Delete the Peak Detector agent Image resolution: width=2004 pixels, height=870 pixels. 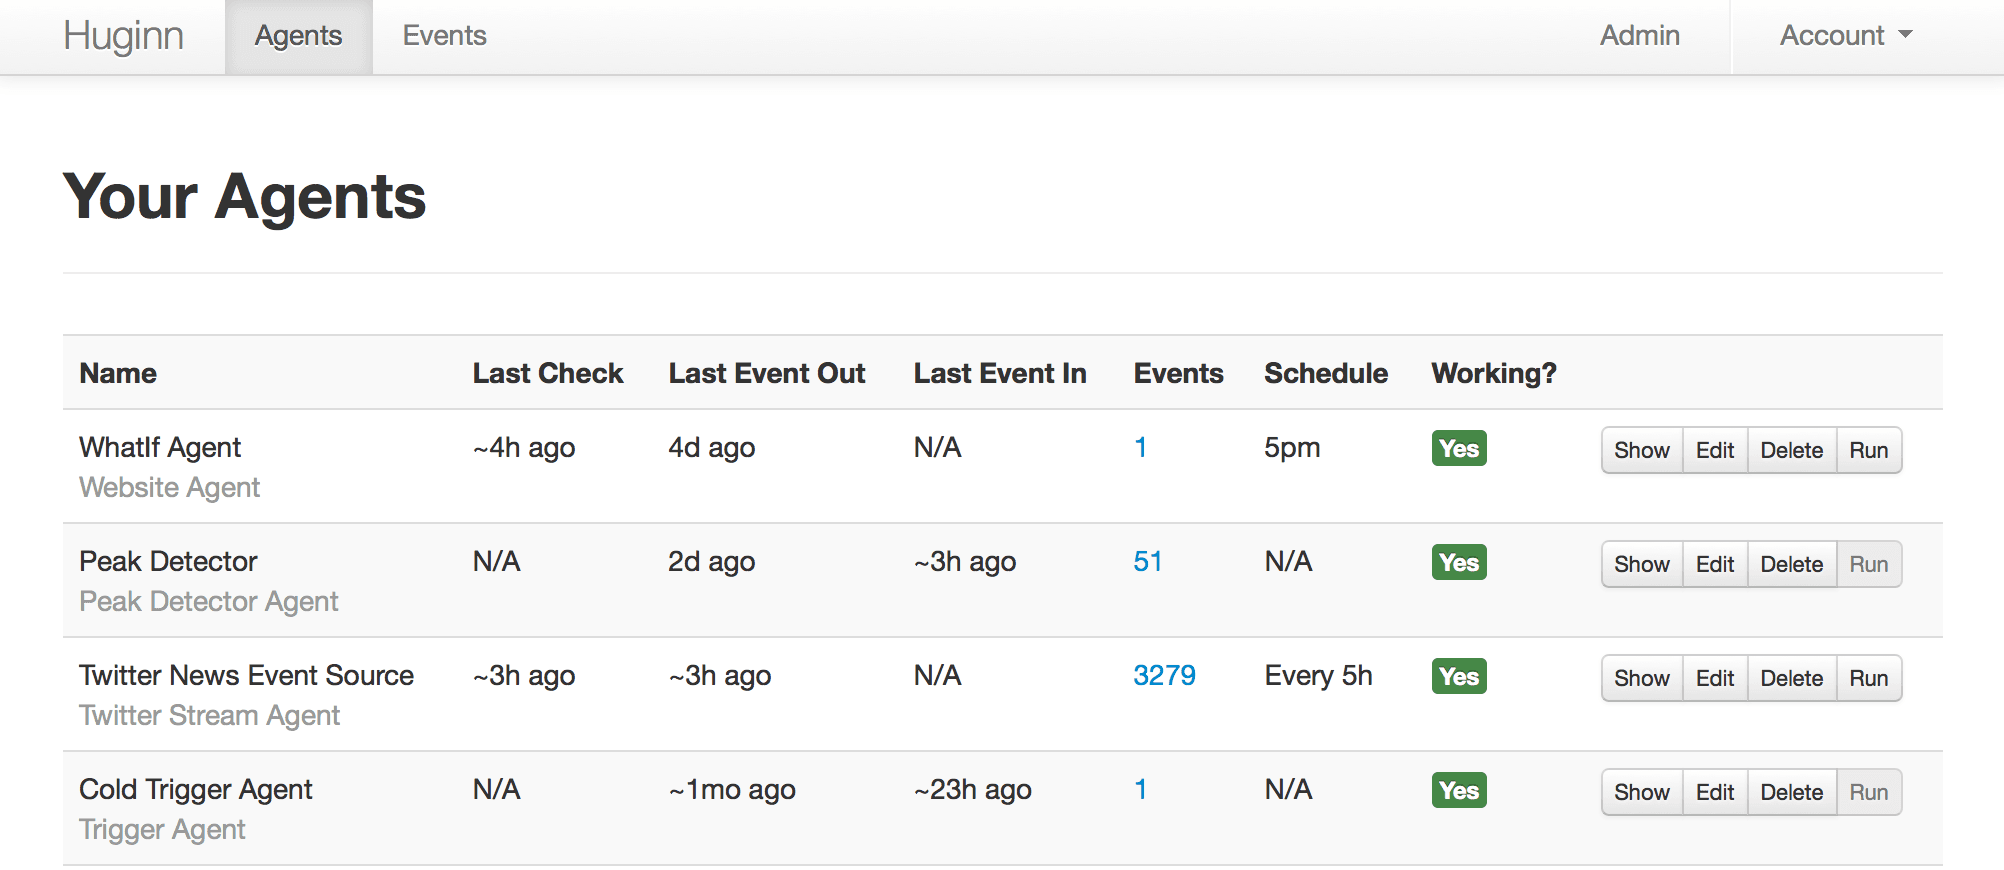(1792, 564)
